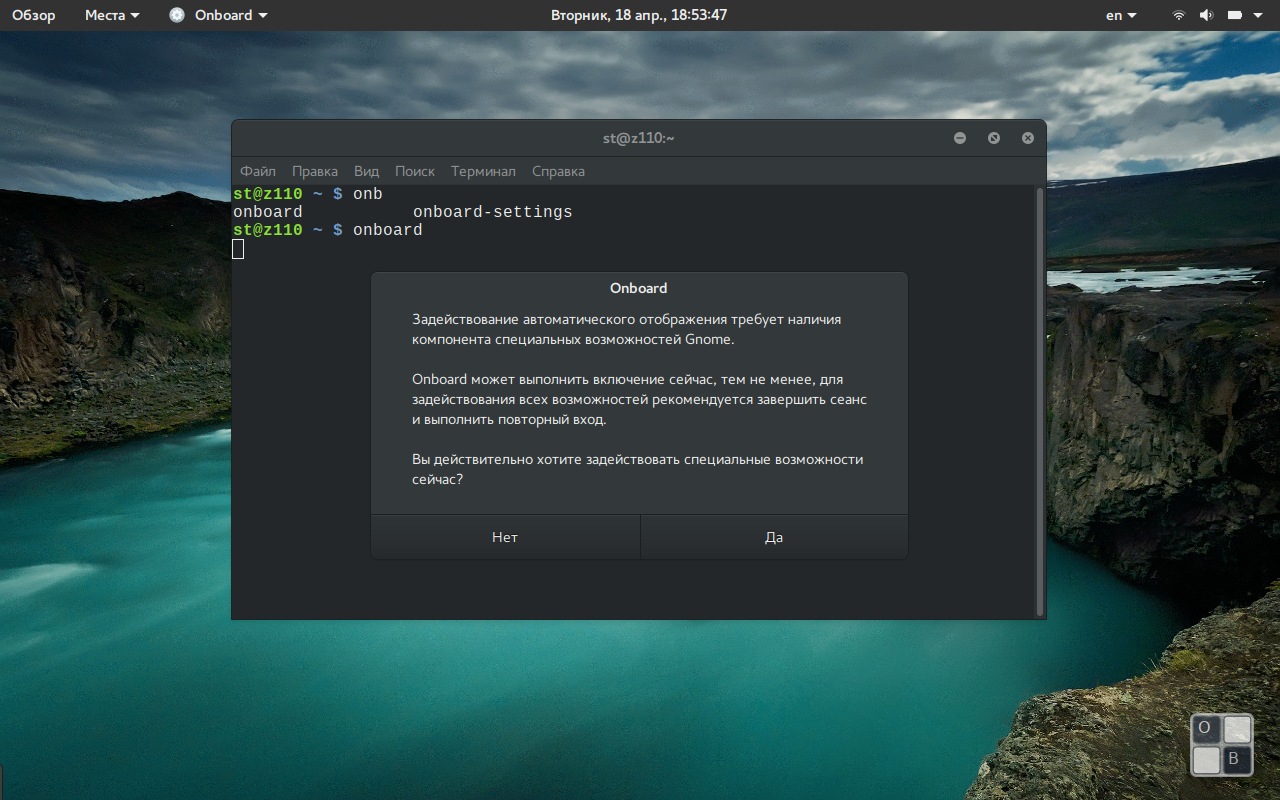Image resolution: width=1280 pixels, height=800 pixels.
Task: Choose Нет in the Onboard dialog
Action: pyautogui.click(x=505, y=537)
